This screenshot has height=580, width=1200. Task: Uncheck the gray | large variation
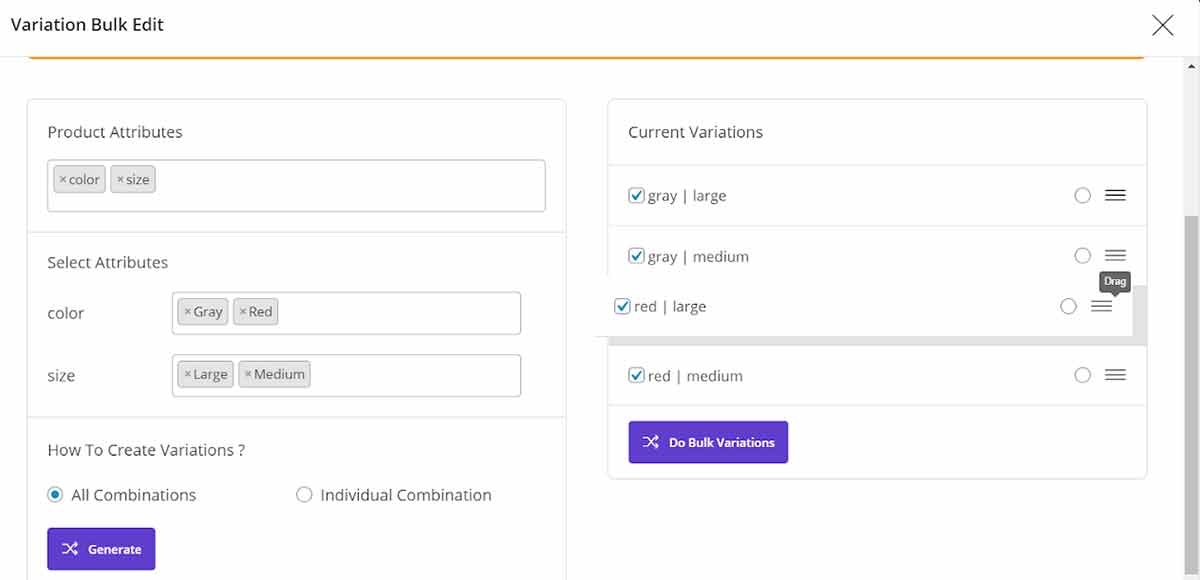[x=636, y=196]
